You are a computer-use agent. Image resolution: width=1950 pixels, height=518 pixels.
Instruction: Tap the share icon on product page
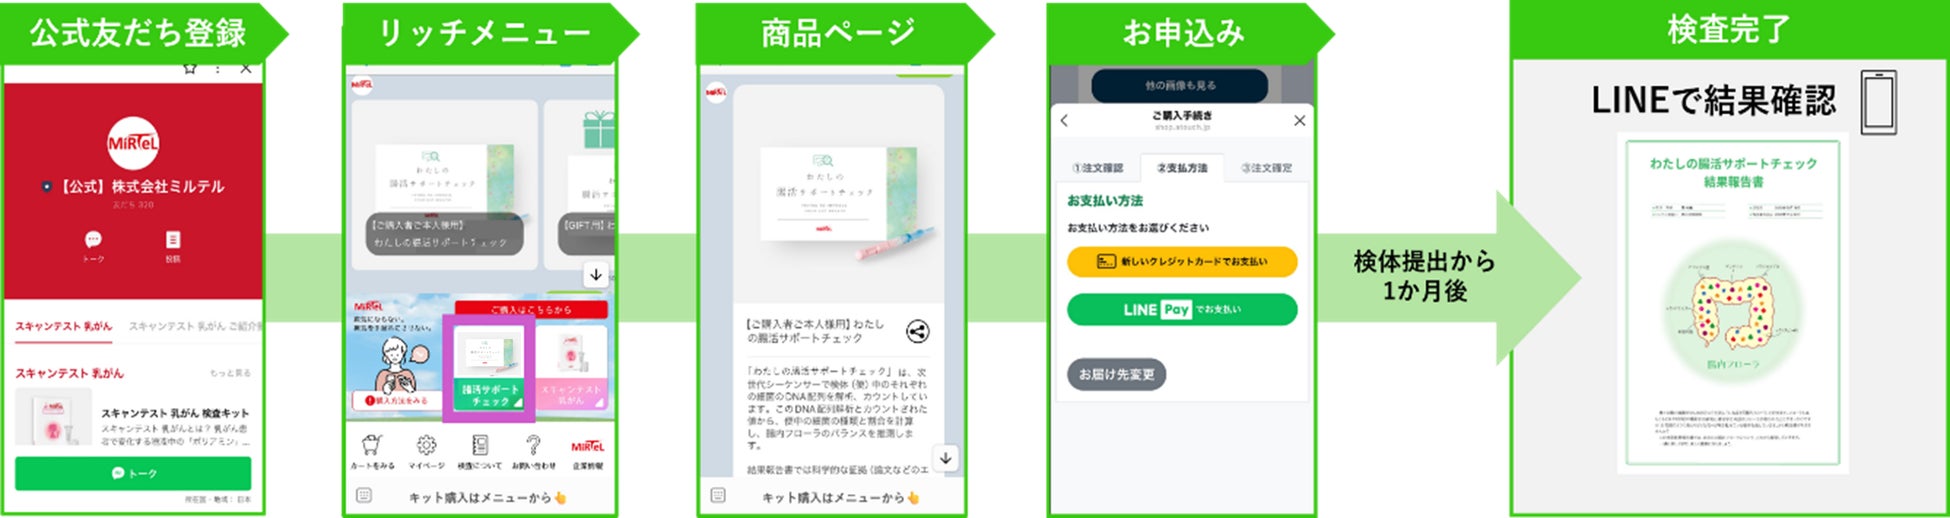pyautogui.click(x=917, y=332)
